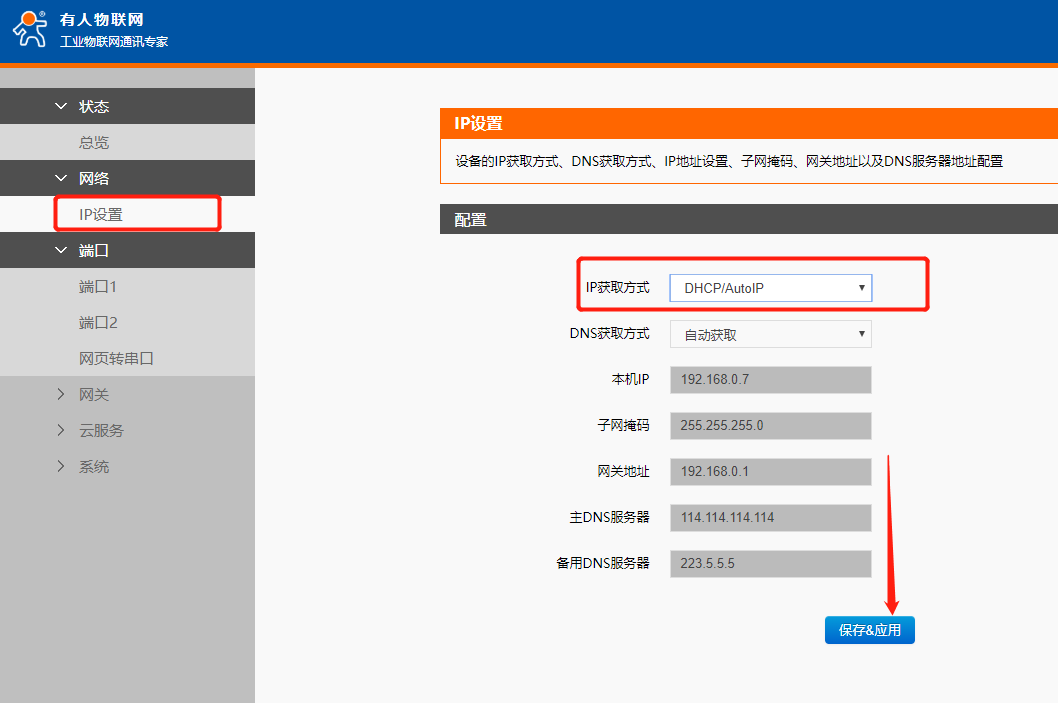Select IP设置 in the sidebar
Image resolution: width=1058 pixels, height=703 pixels.
[101, 215]
